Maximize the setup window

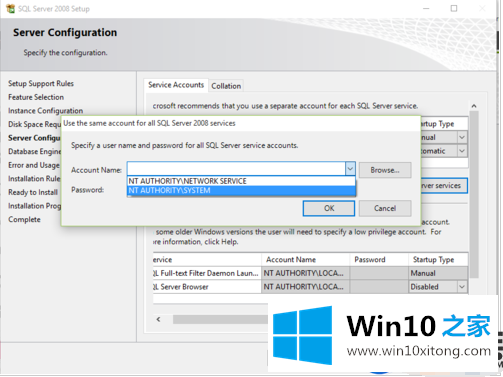coord(454,8)
